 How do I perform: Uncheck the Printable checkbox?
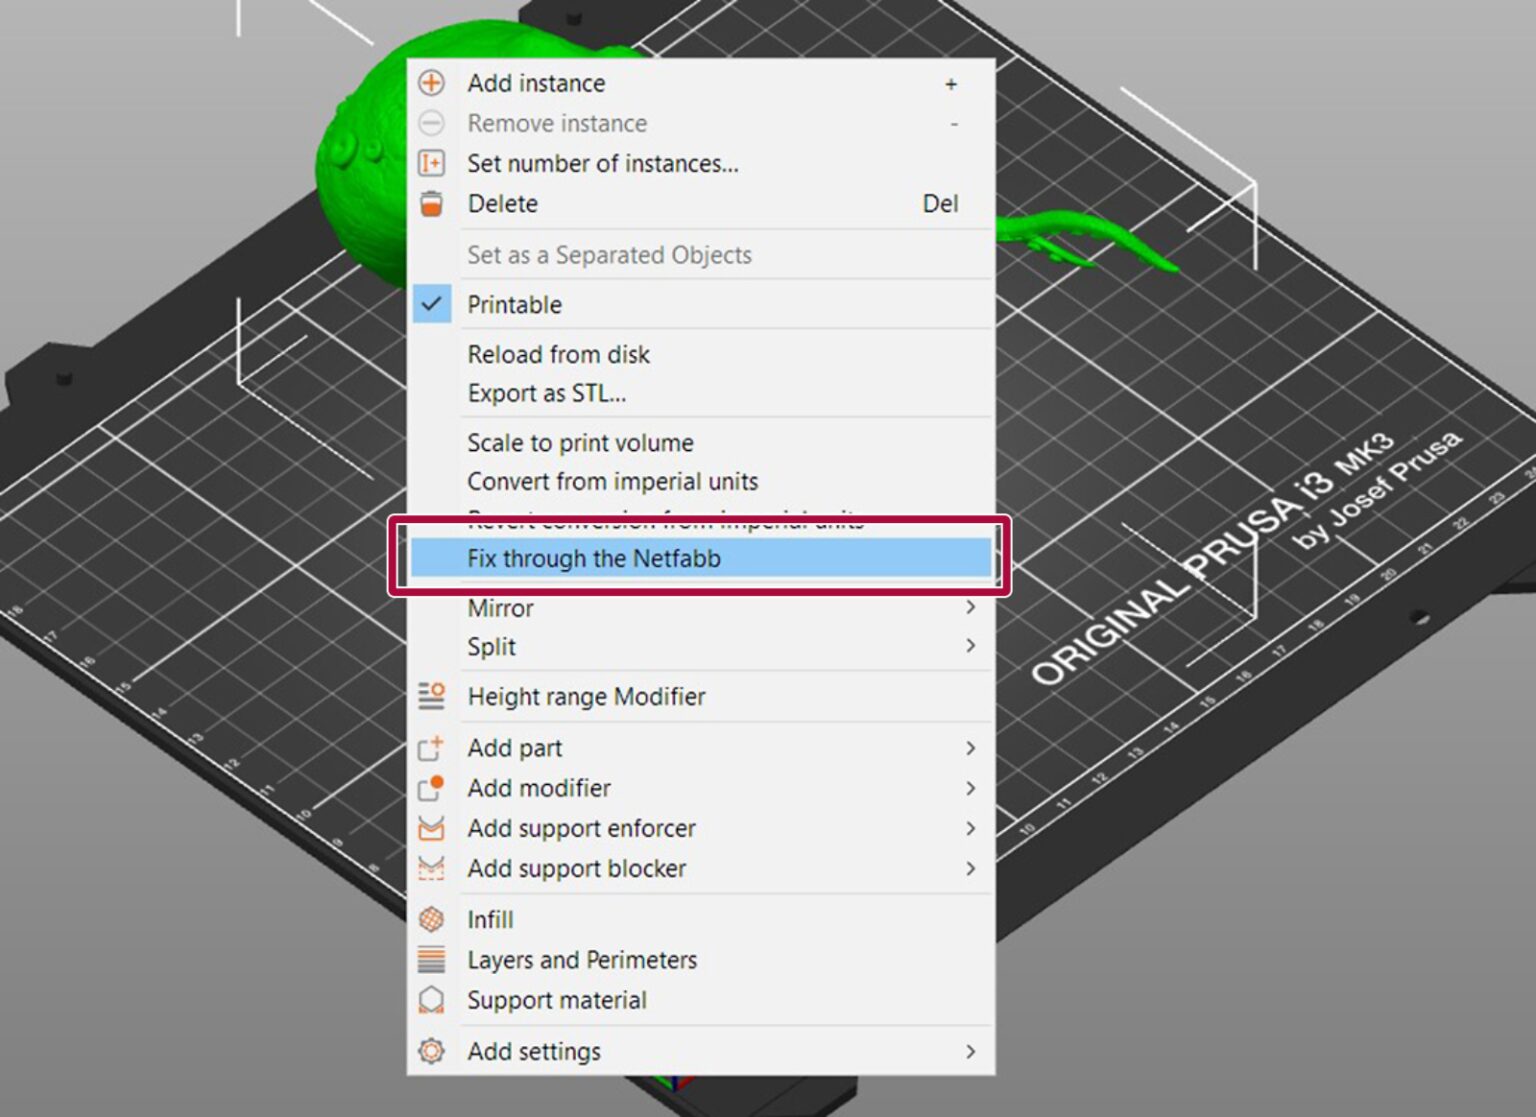[x=432, y=303]
